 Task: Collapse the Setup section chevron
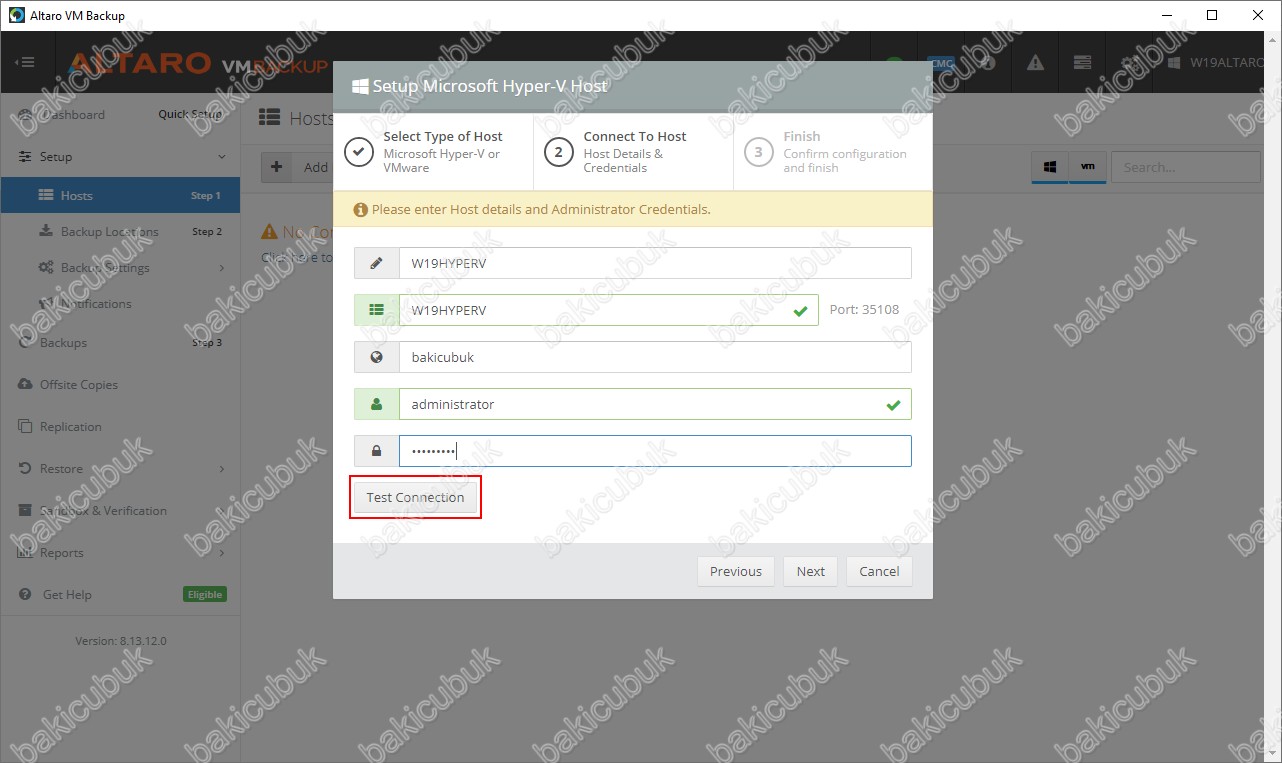tap(222, 157)
